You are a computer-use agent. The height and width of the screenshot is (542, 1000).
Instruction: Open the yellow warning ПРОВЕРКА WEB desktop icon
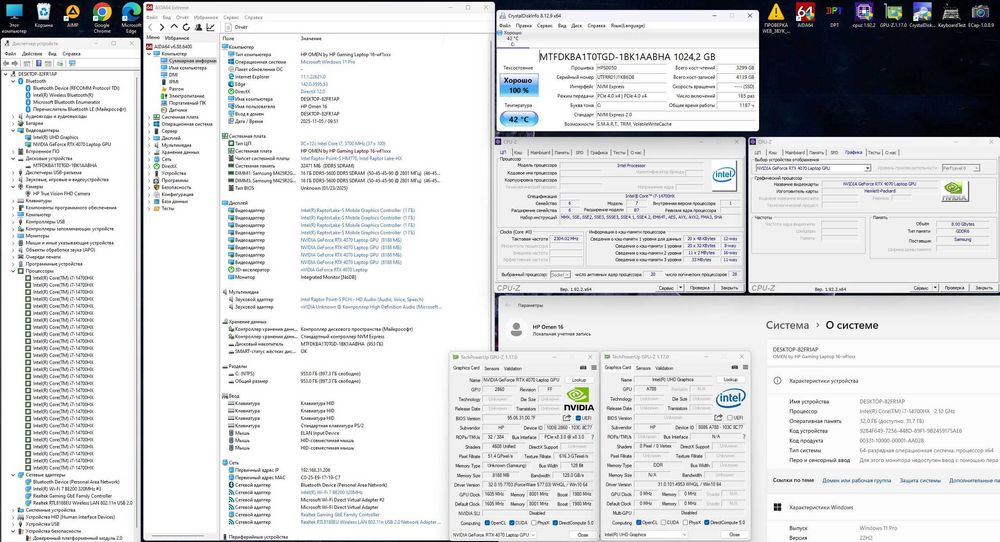pos(776,17)
